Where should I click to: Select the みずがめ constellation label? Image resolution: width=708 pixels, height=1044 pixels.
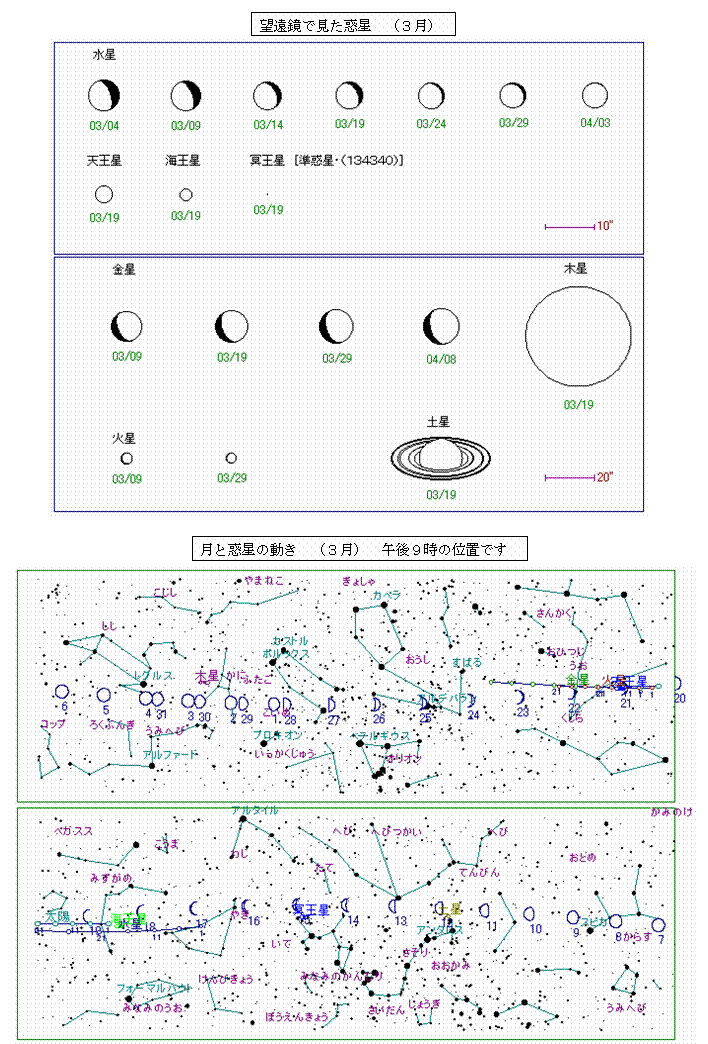click(x=111, y=878)
